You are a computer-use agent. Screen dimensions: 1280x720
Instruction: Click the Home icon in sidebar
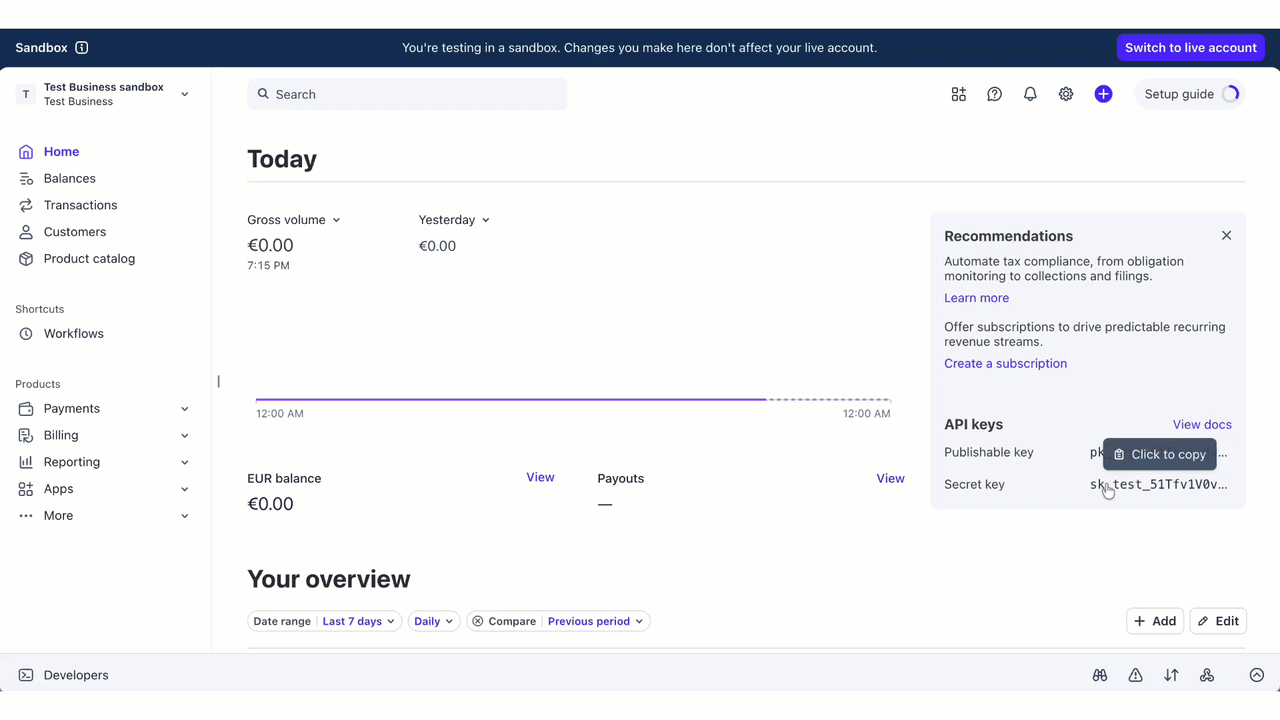click(26, 152)
